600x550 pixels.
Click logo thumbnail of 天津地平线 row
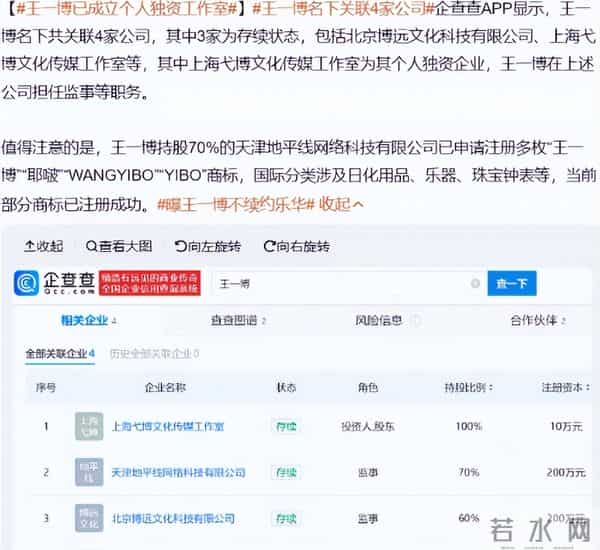89,472
